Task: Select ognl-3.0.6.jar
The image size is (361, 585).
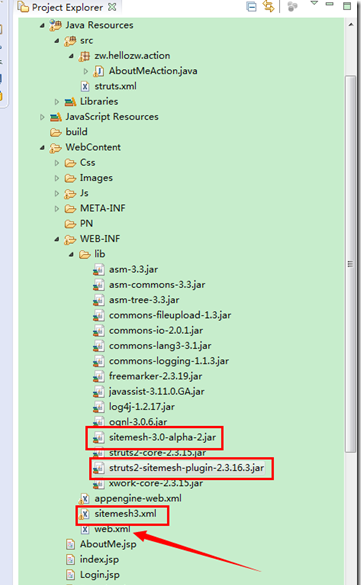Action: 138,422
